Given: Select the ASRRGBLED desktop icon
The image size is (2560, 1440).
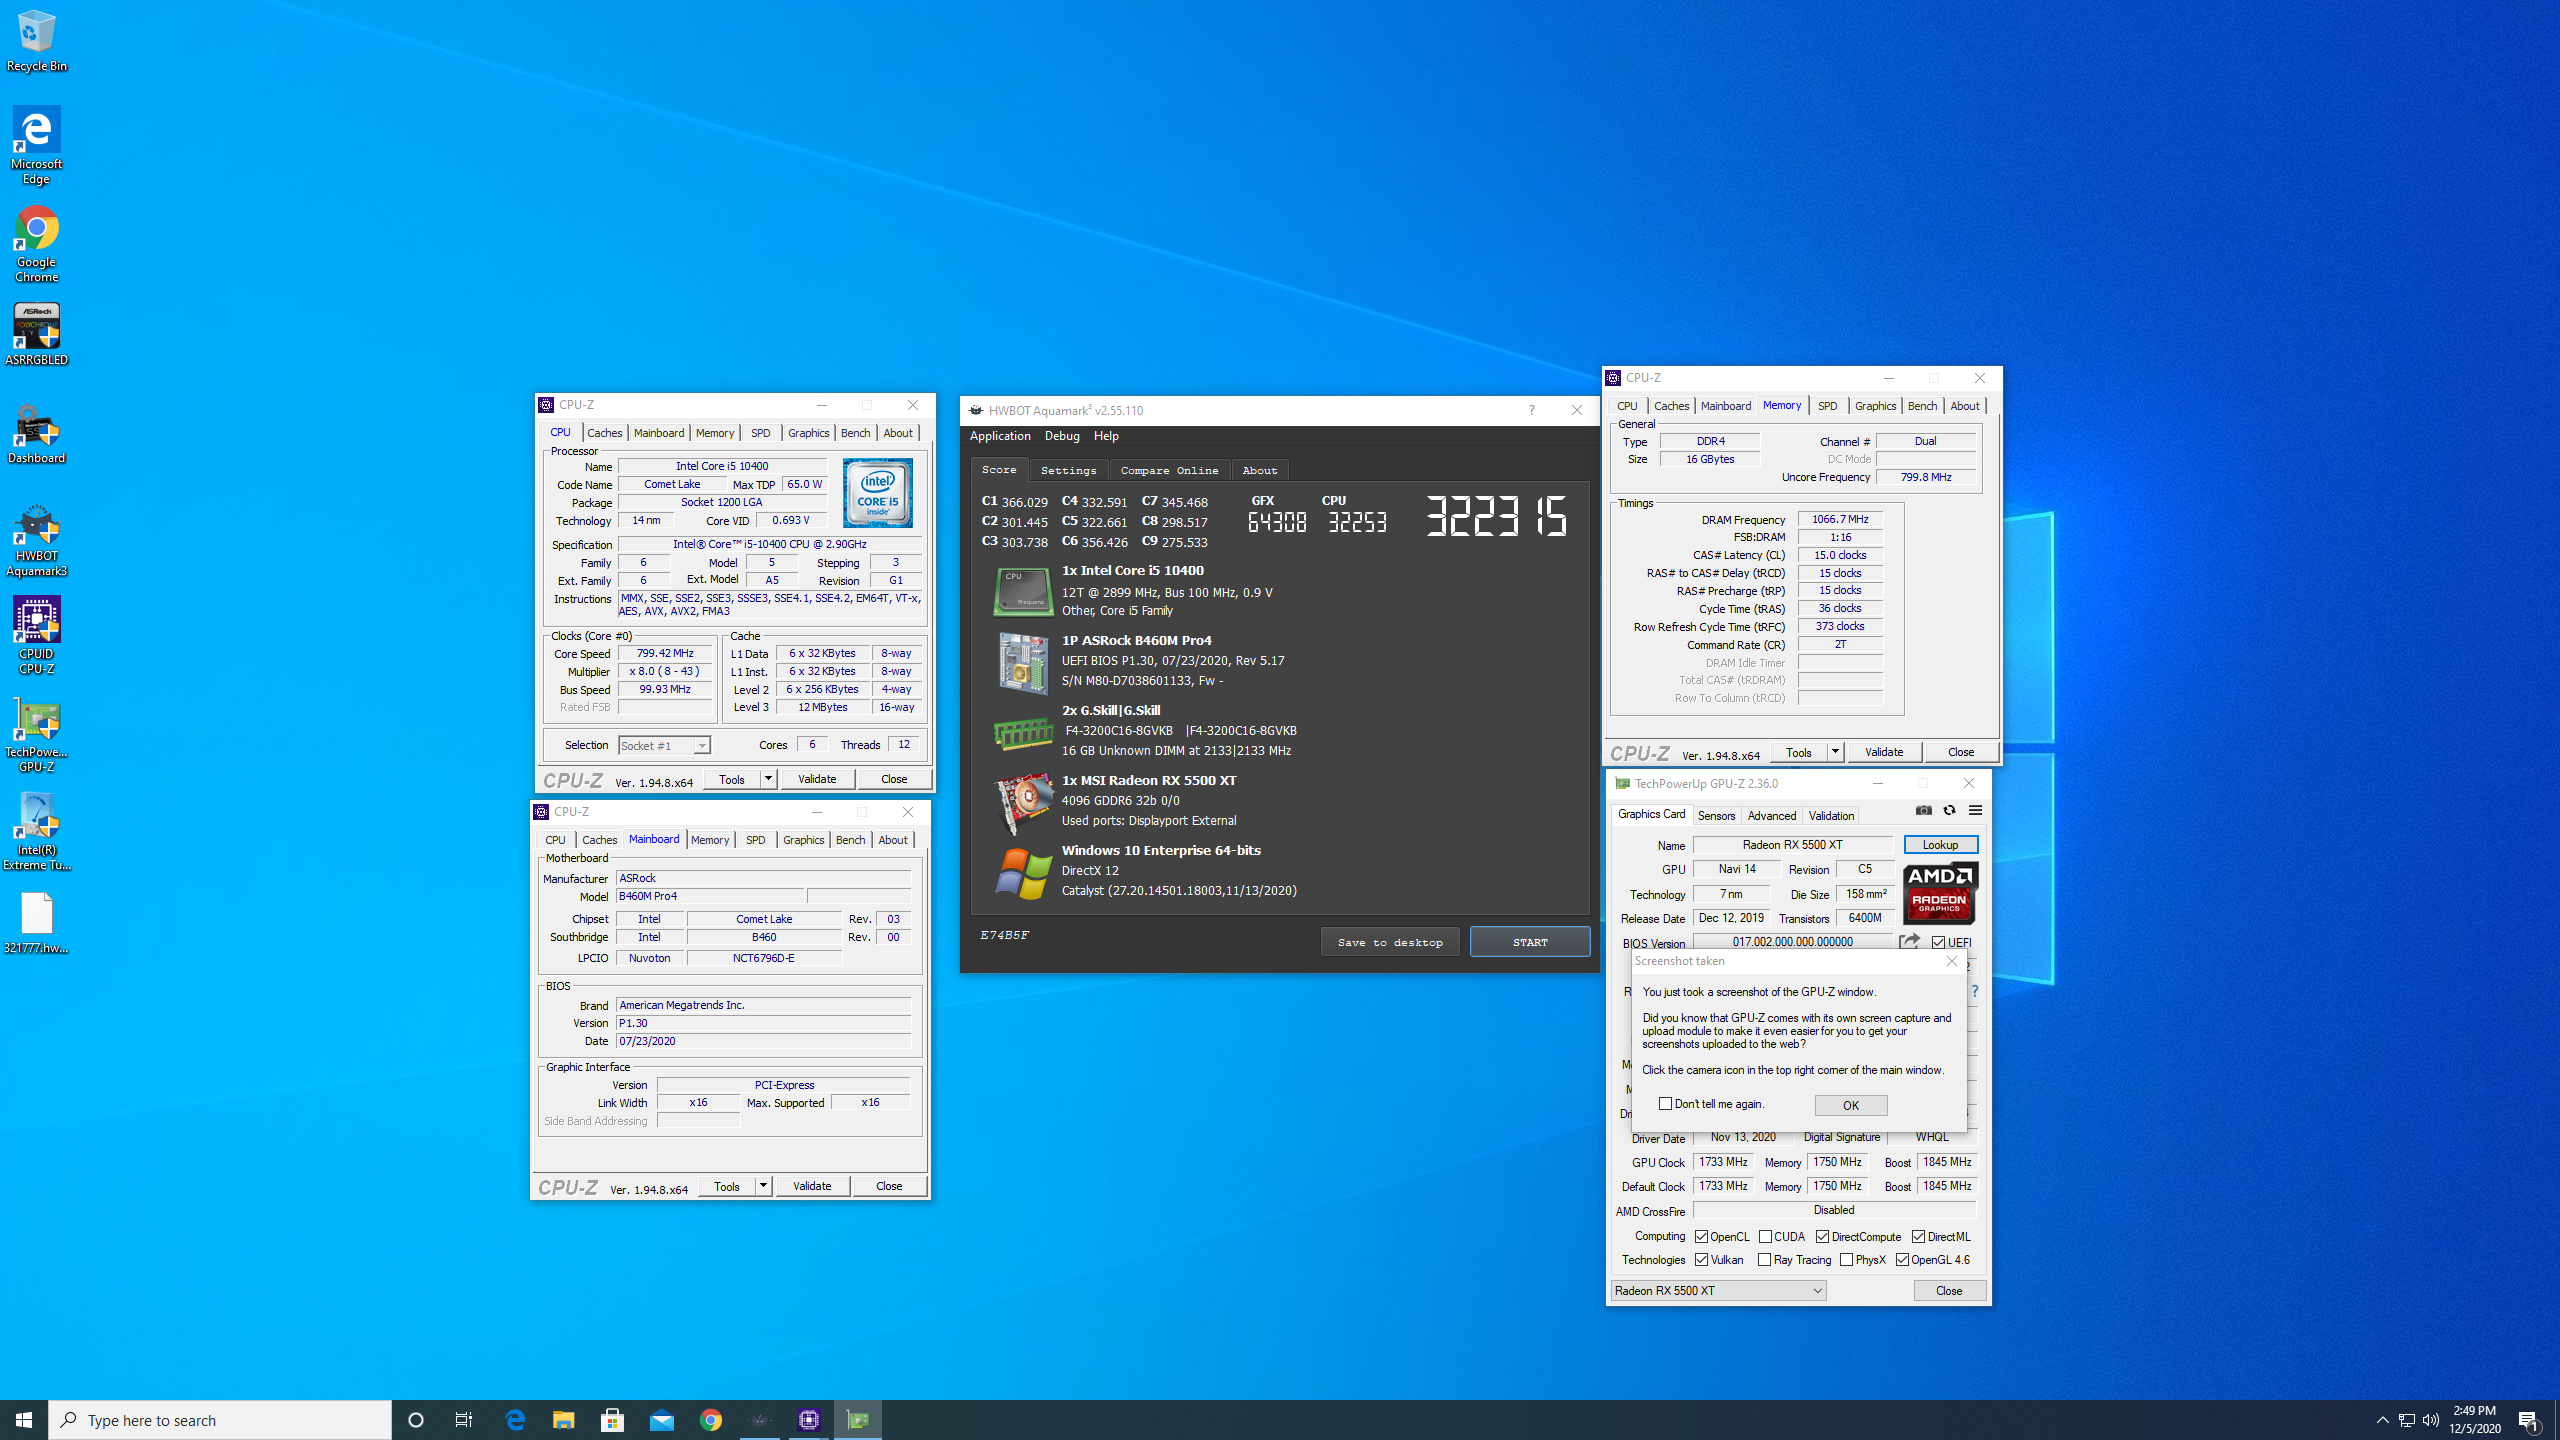Looking at the screenshot, I should tap(37, 335).
